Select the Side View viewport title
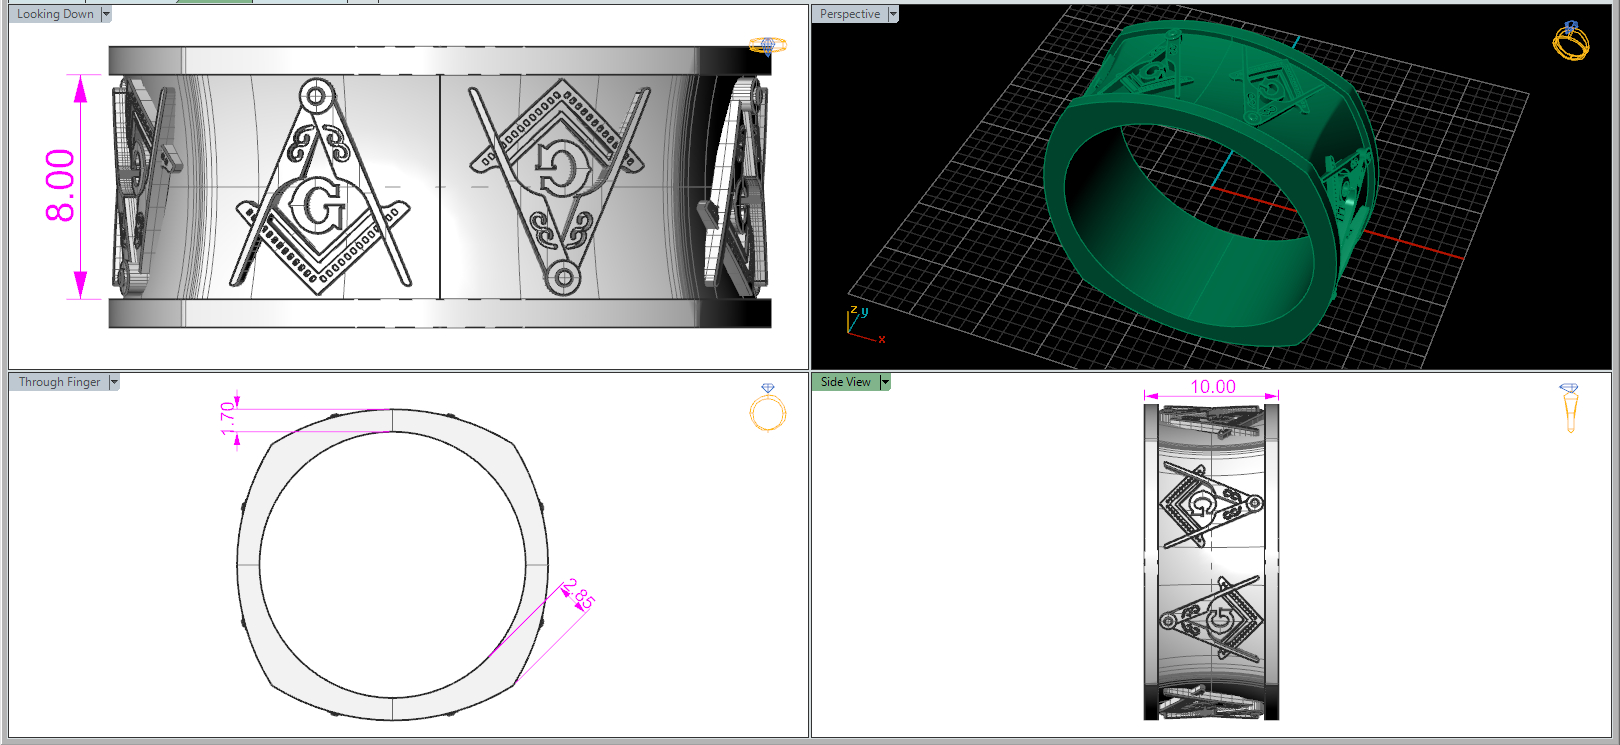The width and height of the screenshot is (1620, 745). point(846,382)
